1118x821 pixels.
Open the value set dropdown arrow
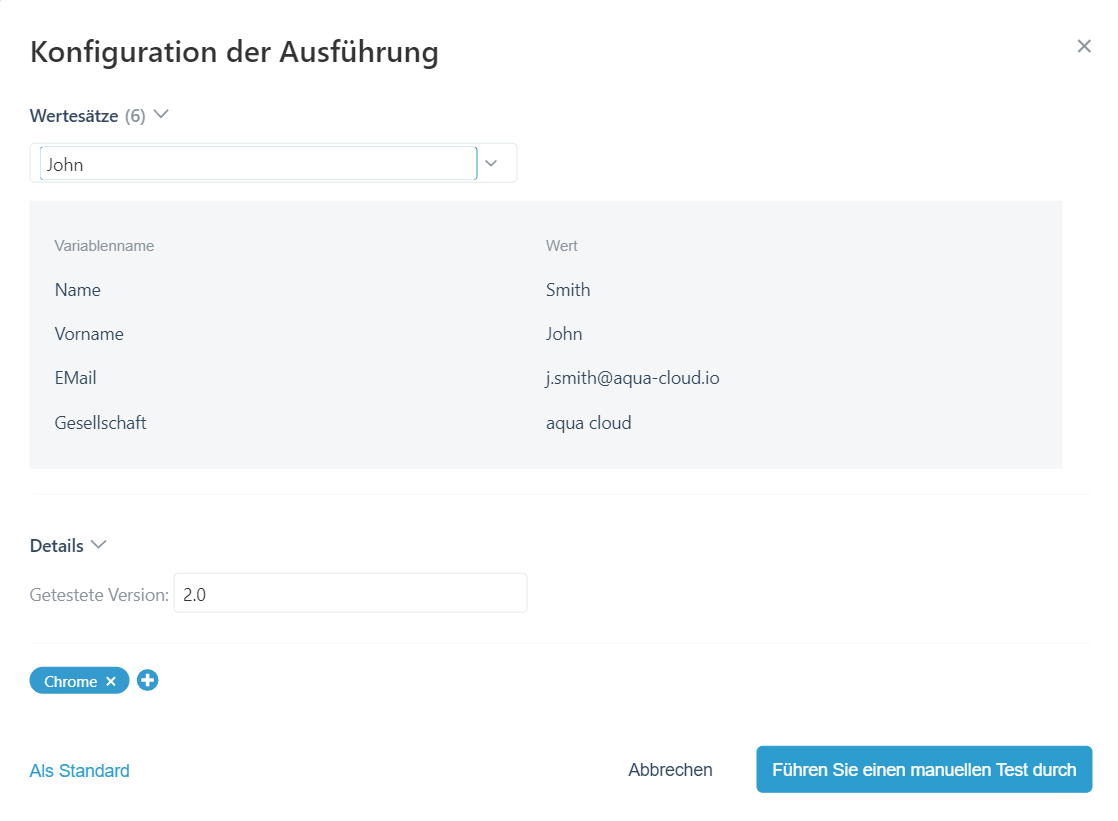pyautogui.click(x=491, y=163)
